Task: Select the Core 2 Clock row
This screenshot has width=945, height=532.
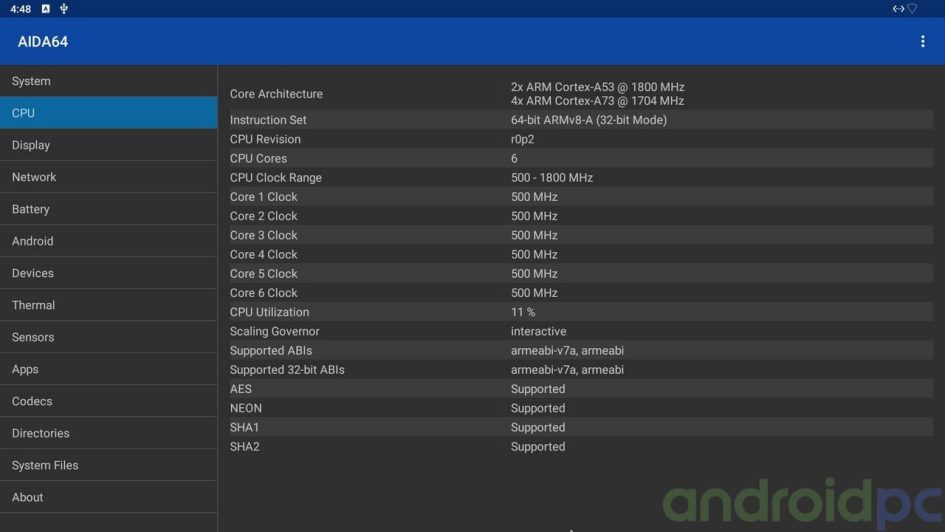Action: [581, 216]
